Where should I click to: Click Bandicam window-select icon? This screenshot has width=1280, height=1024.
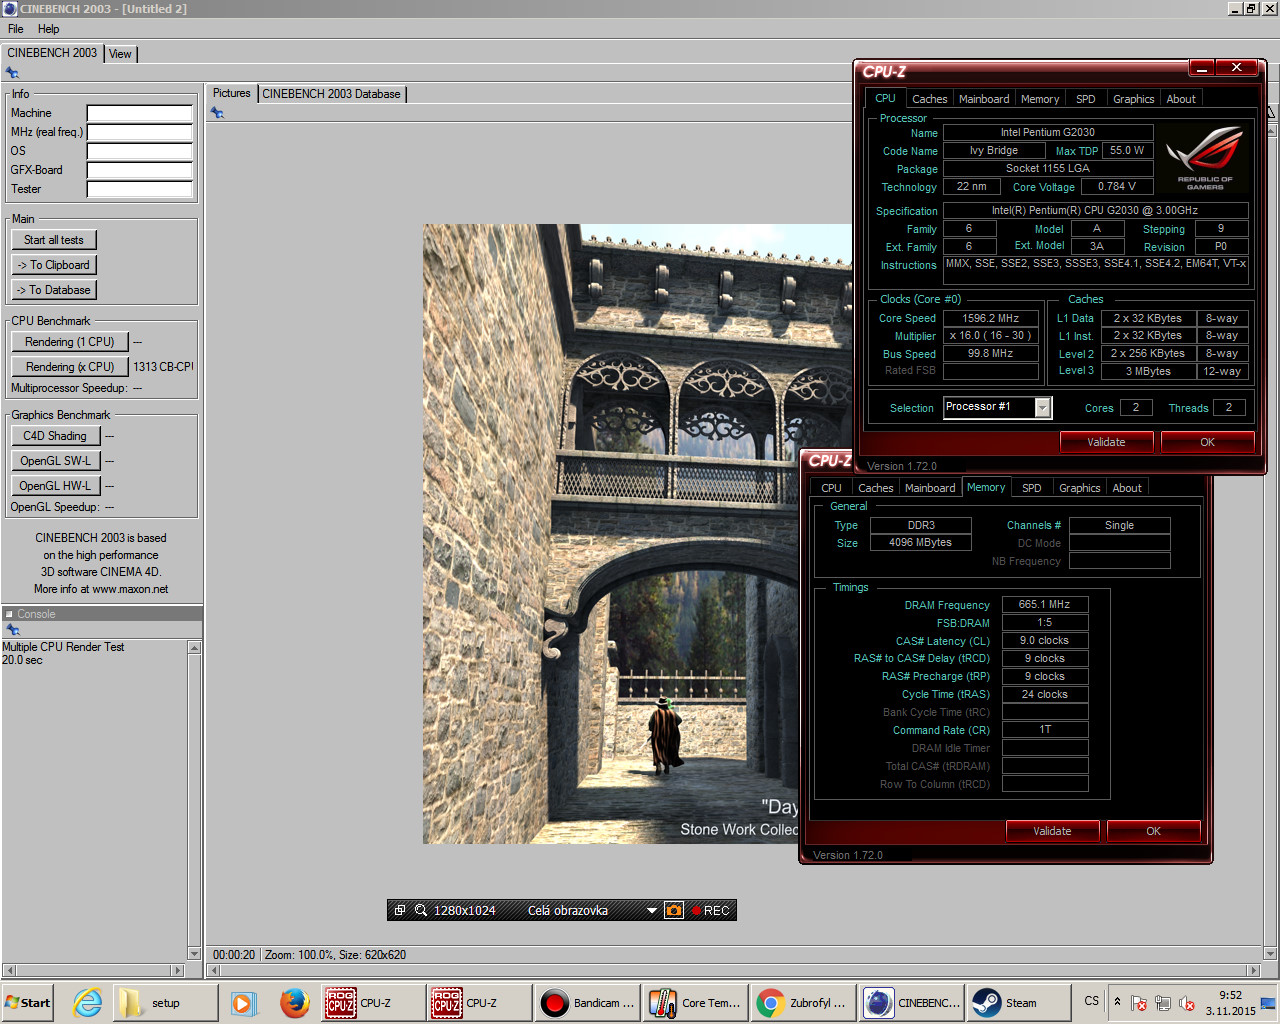[x=400, y=910]
